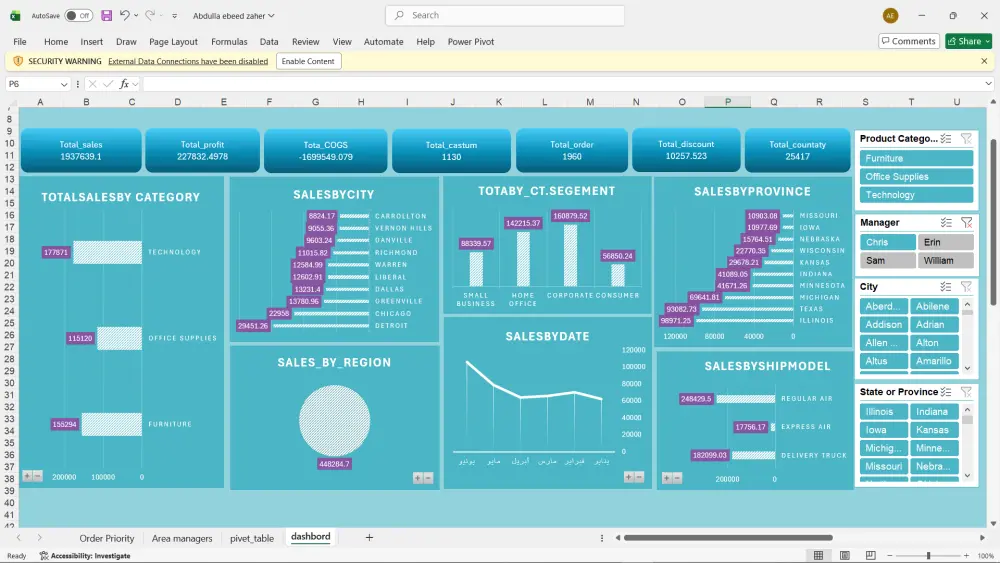Click the Undo arrow icon

[125, 15]
